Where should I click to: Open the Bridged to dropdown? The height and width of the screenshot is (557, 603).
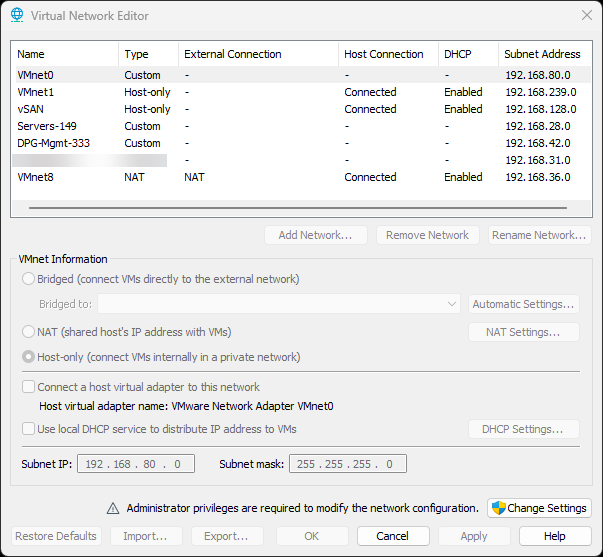279,304
